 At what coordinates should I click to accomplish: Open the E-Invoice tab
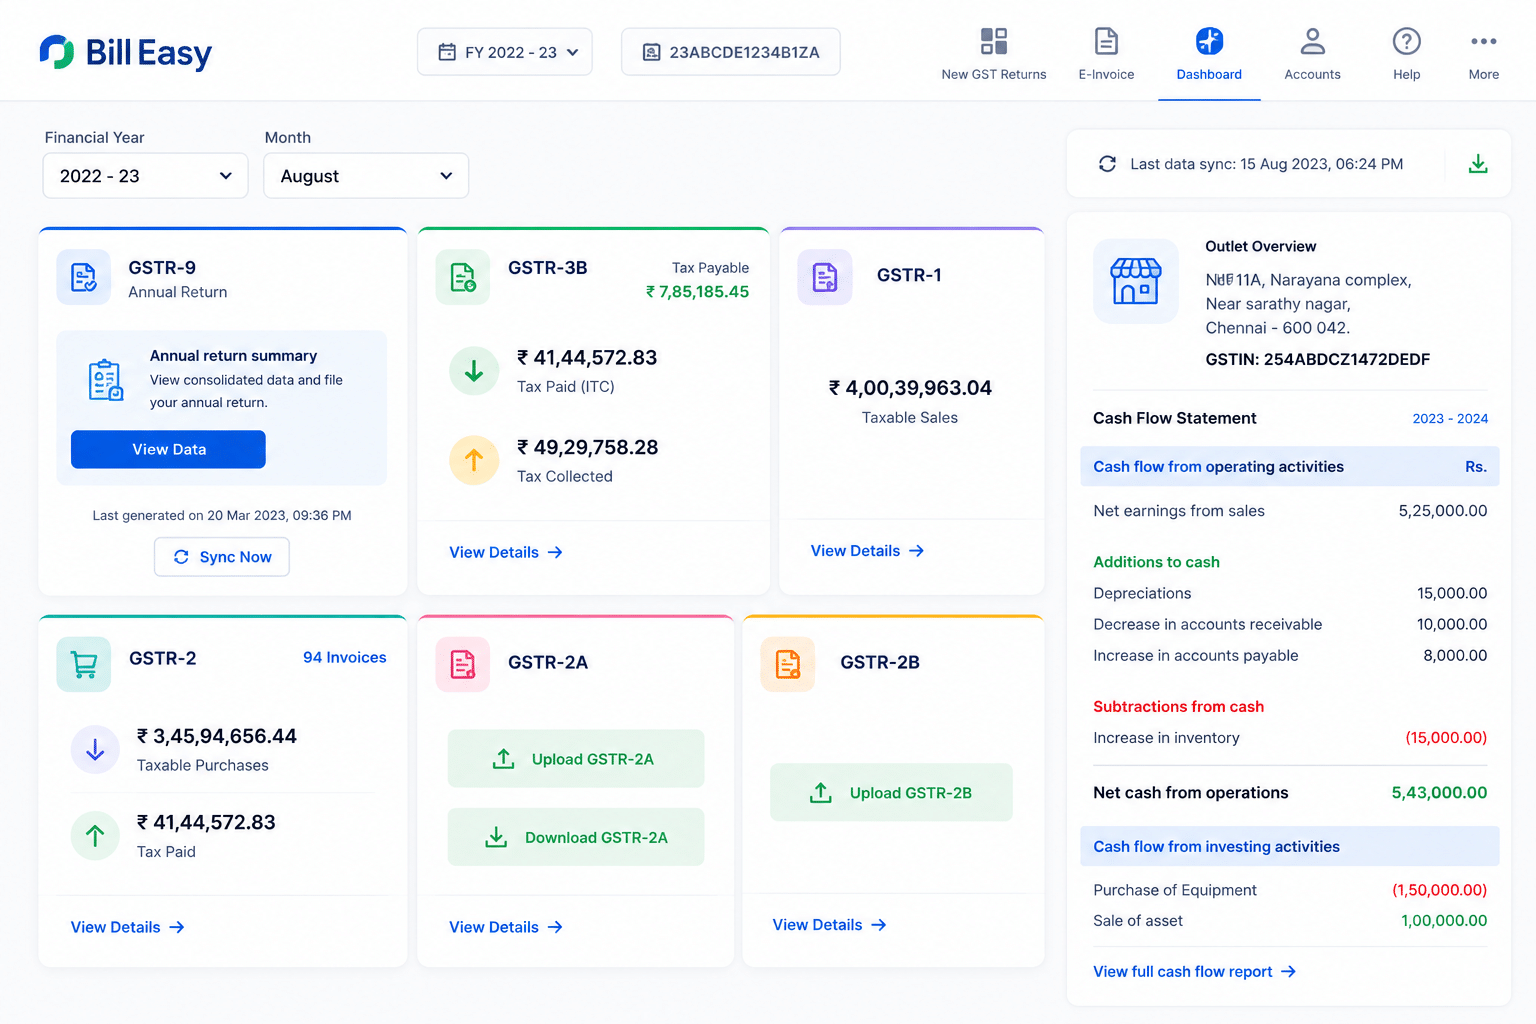1106,54
